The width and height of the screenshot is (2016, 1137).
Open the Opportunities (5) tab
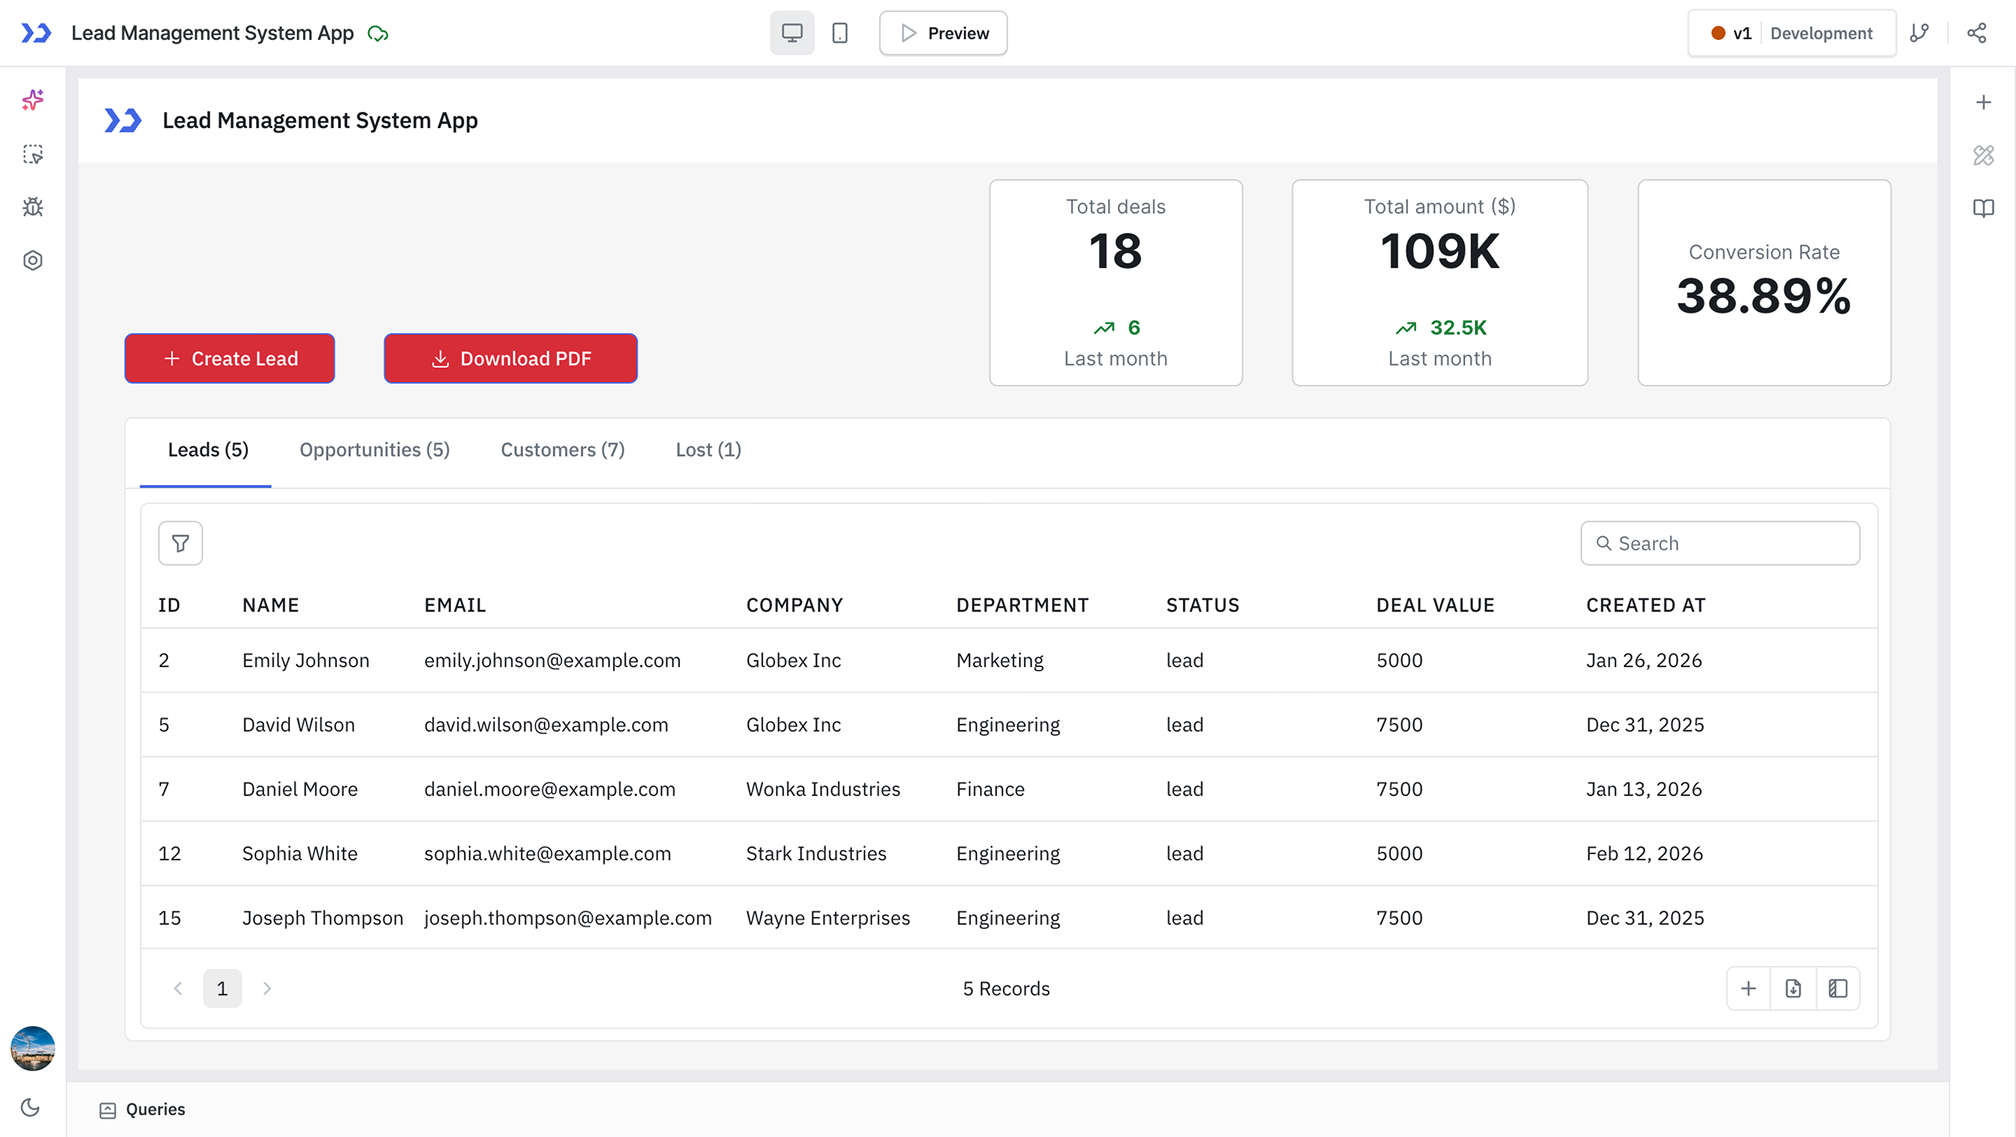coord(374,449)
